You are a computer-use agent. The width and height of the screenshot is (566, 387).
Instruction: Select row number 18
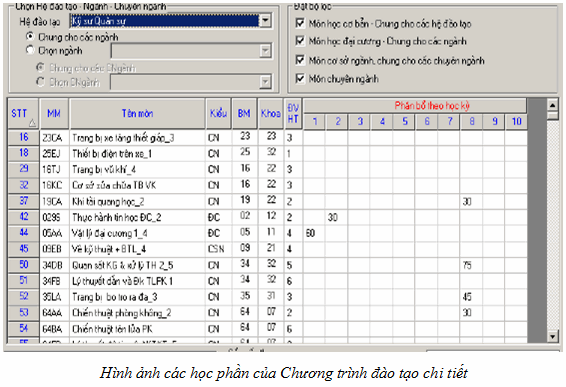tap(23, 153)
